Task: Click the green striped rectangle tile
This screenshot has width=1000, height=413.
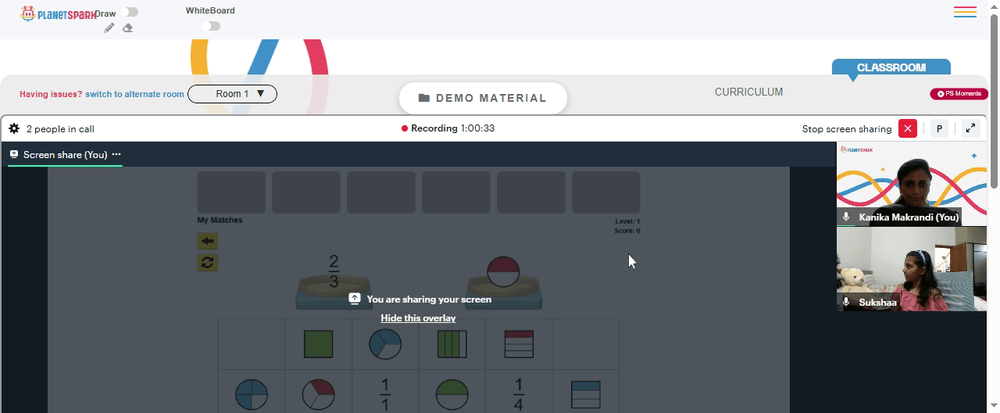Action: point(452,344)
